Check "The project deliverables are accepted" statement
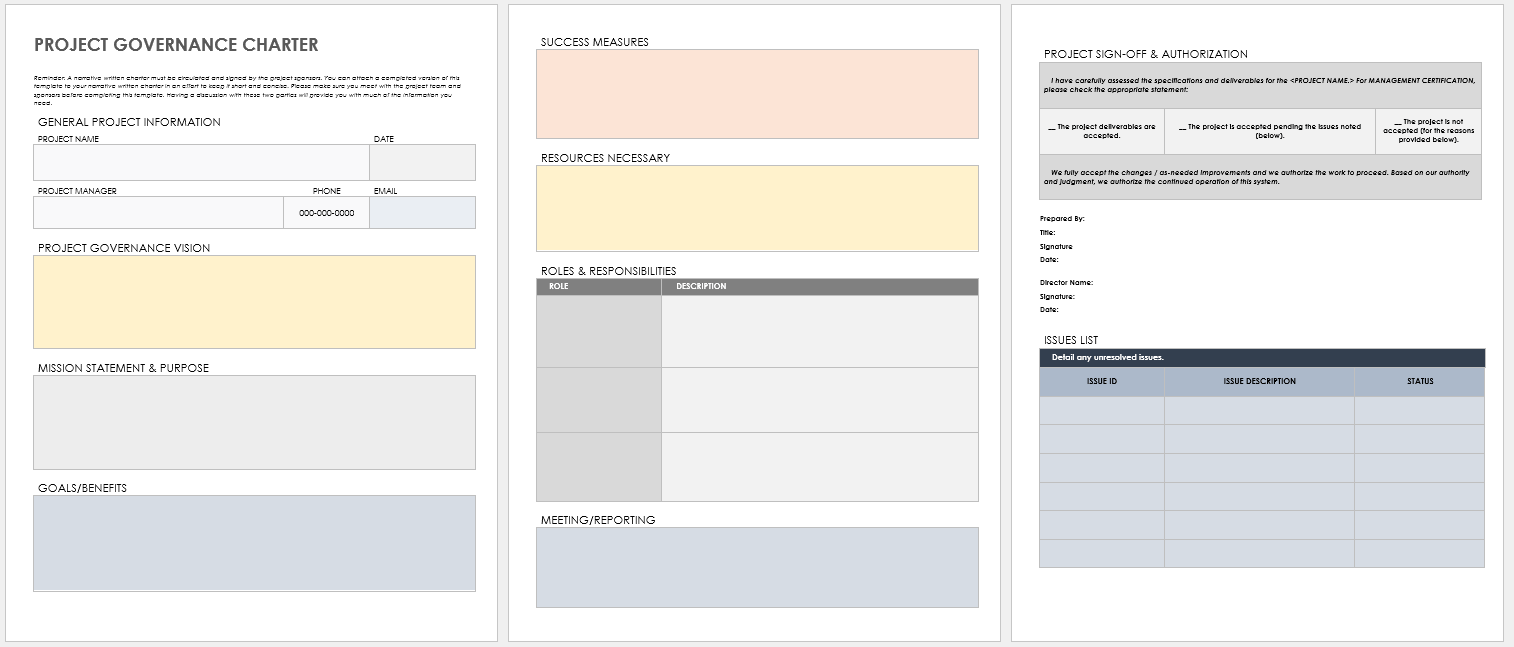Viewport: 1514px width, 647px height. [x=1102, y=131]
